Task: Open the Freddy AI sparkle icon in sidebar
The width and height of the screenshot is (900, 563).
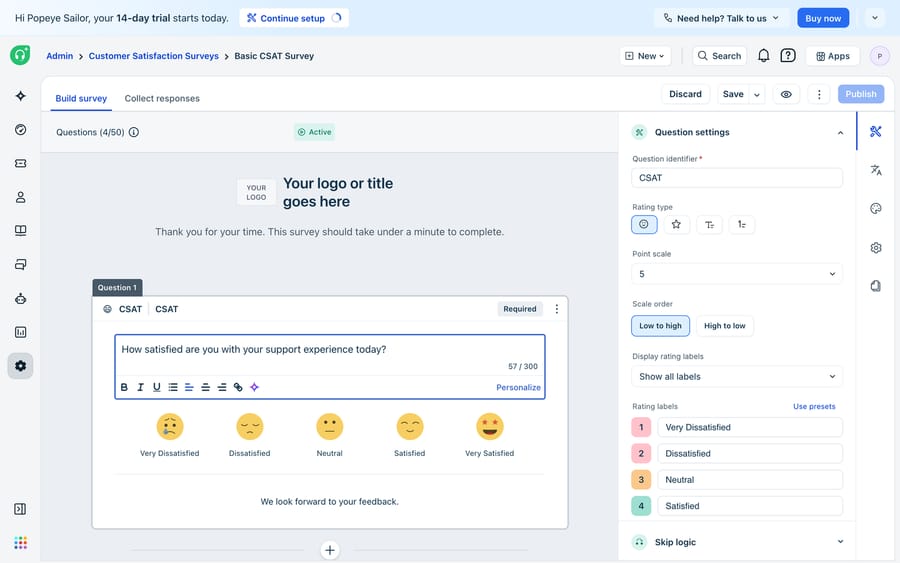Action: tap(21, 96)
